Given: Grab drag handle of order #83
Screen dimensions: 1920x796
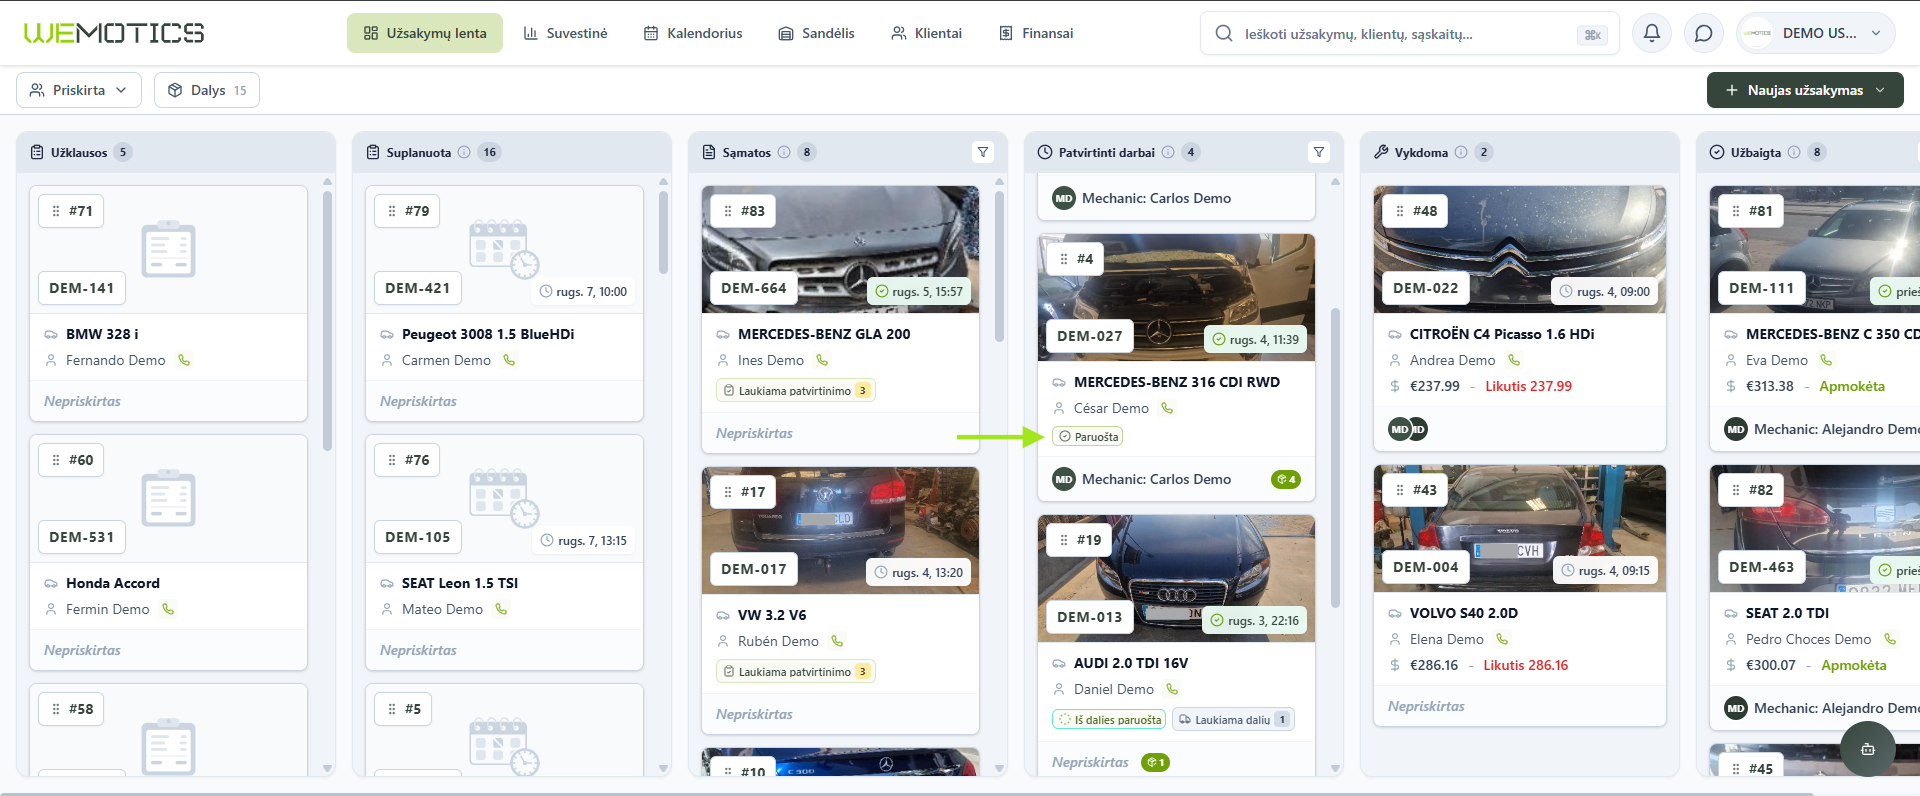Looking at the screenshot, I should [728, 211].
